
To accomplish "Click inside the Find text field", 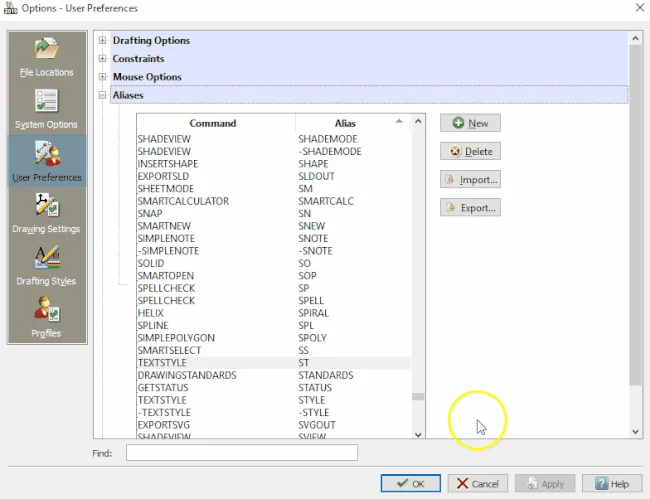I will coord(241,453).
